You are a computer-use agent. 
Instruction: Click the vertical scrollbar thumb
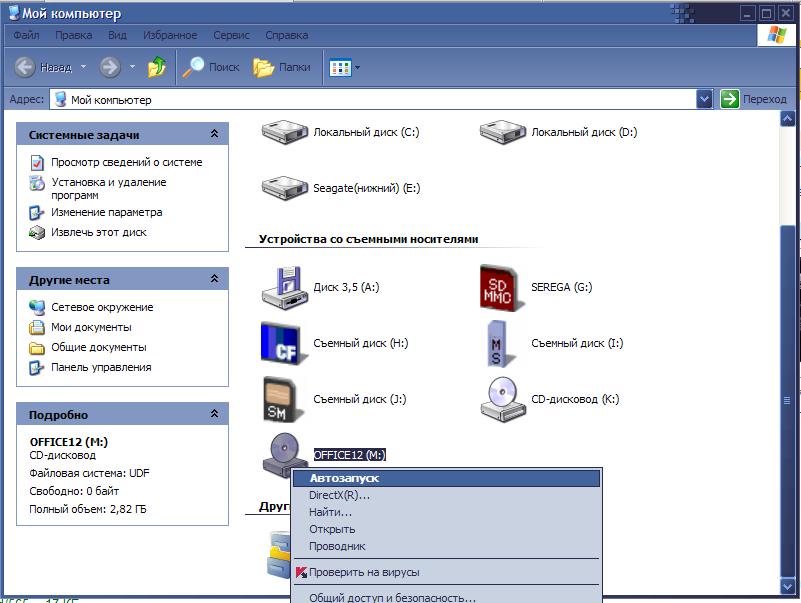pos(787,400)
